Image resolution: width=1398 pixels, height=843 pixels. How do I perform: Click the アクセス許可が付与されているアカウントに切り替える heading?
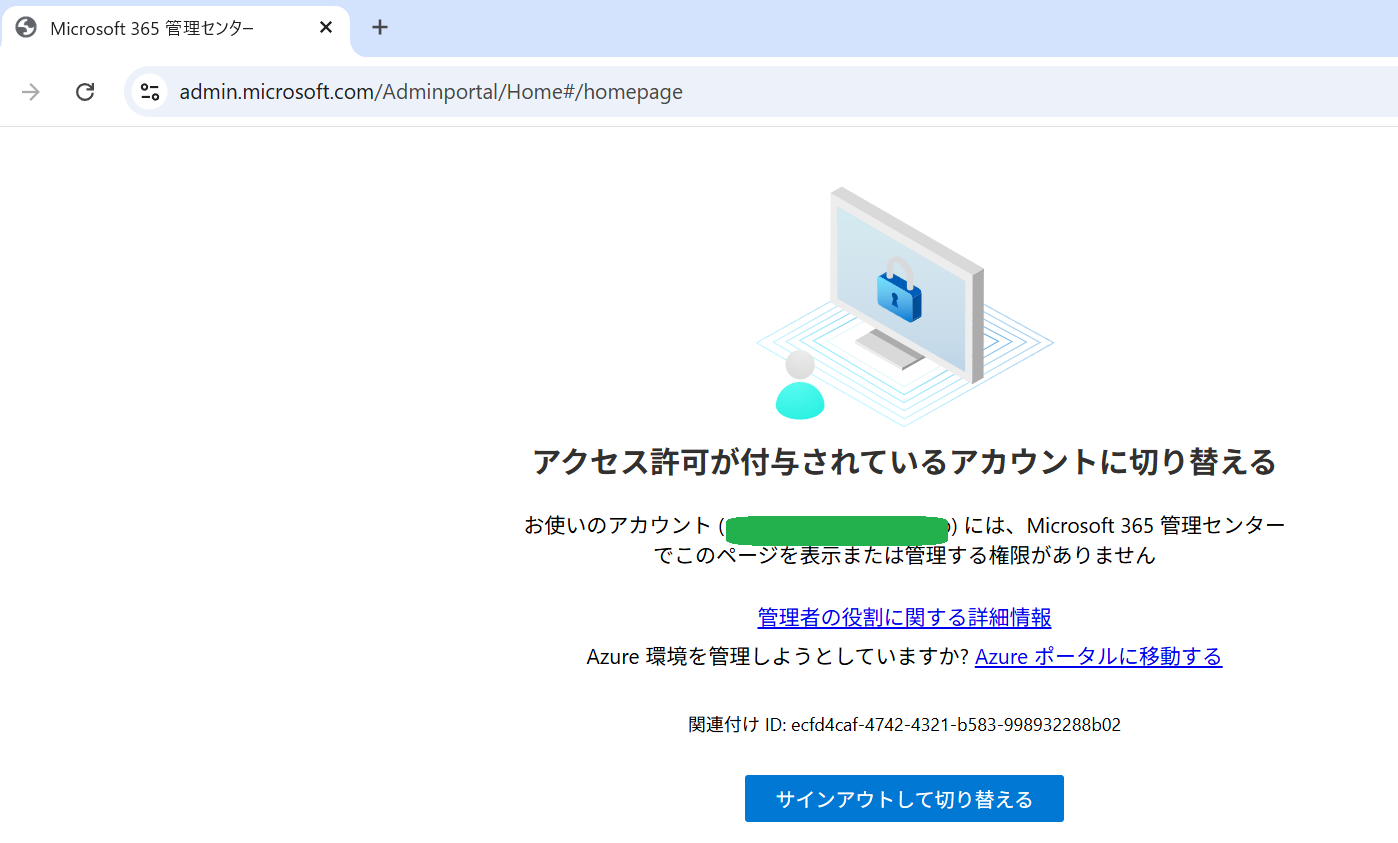(904, 462)
